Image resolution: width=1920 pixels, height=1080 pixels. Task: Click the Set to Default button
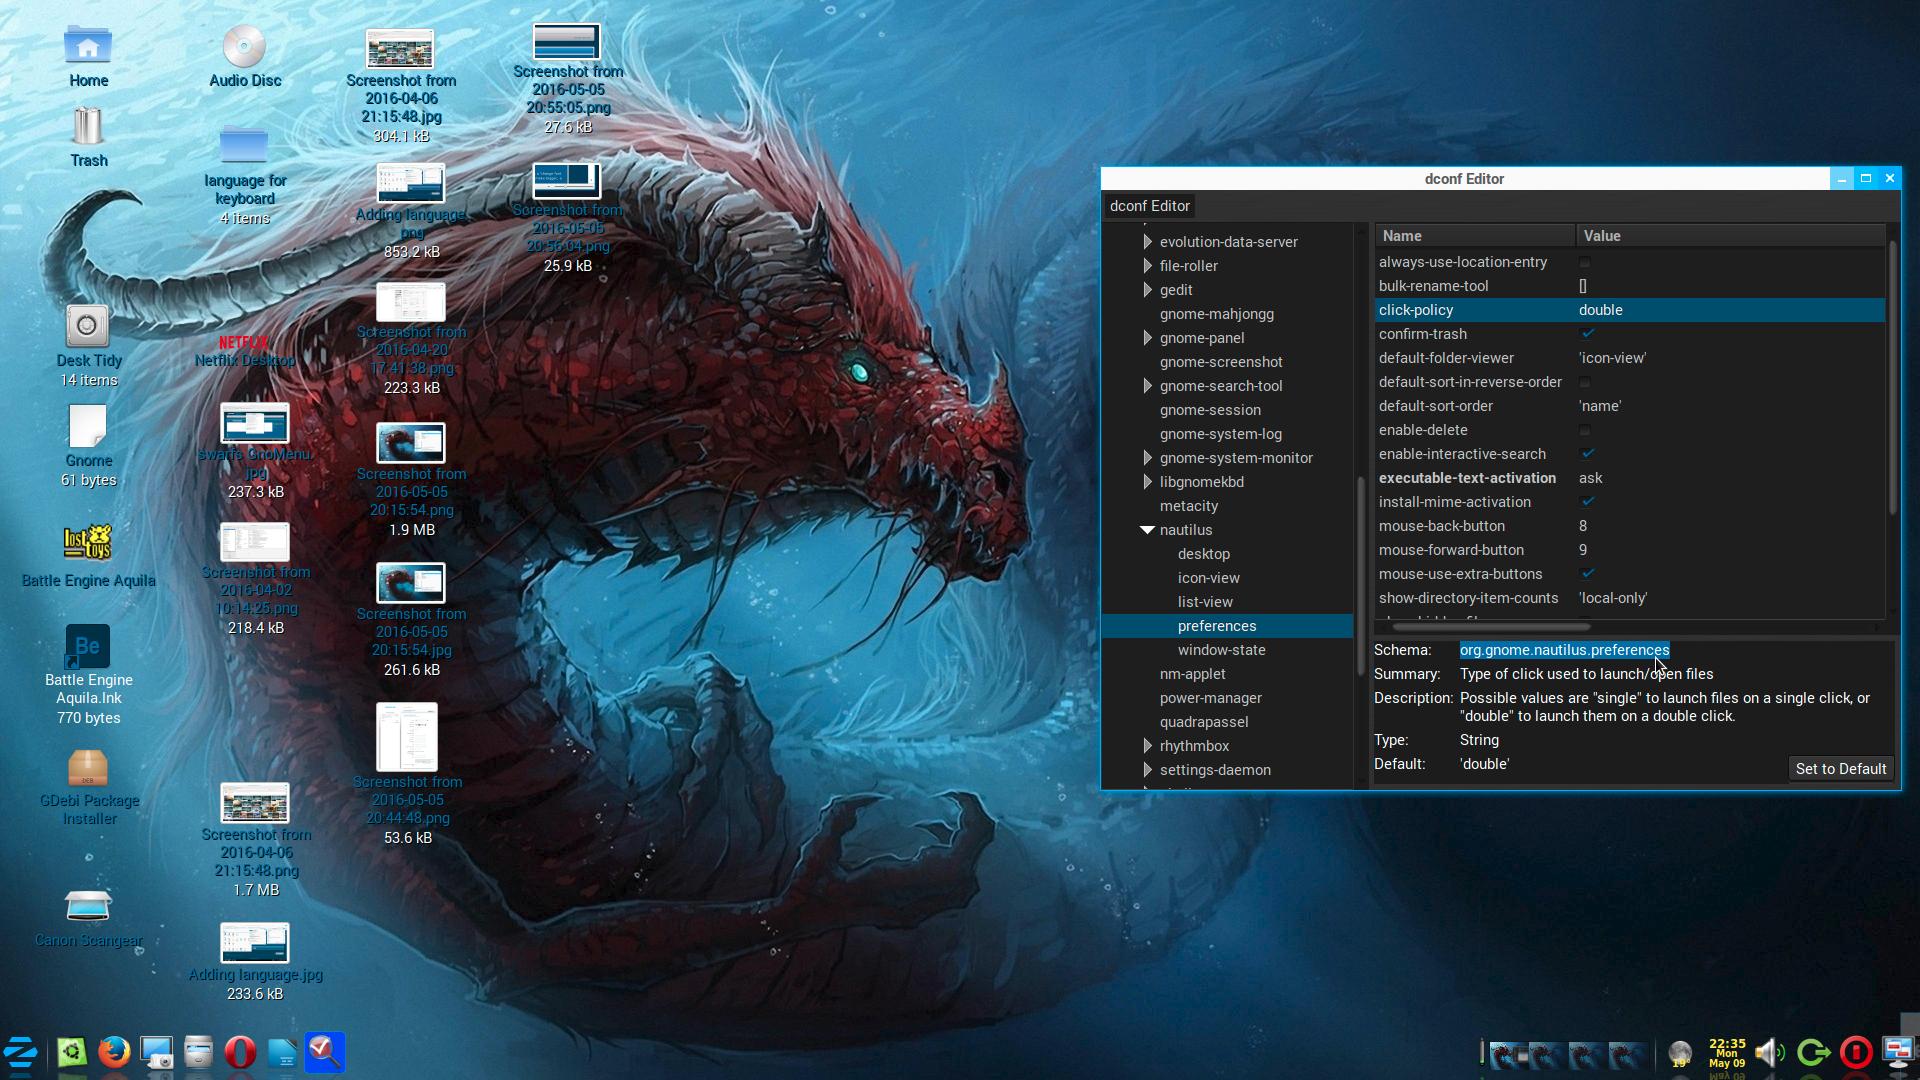(1840, 769)
